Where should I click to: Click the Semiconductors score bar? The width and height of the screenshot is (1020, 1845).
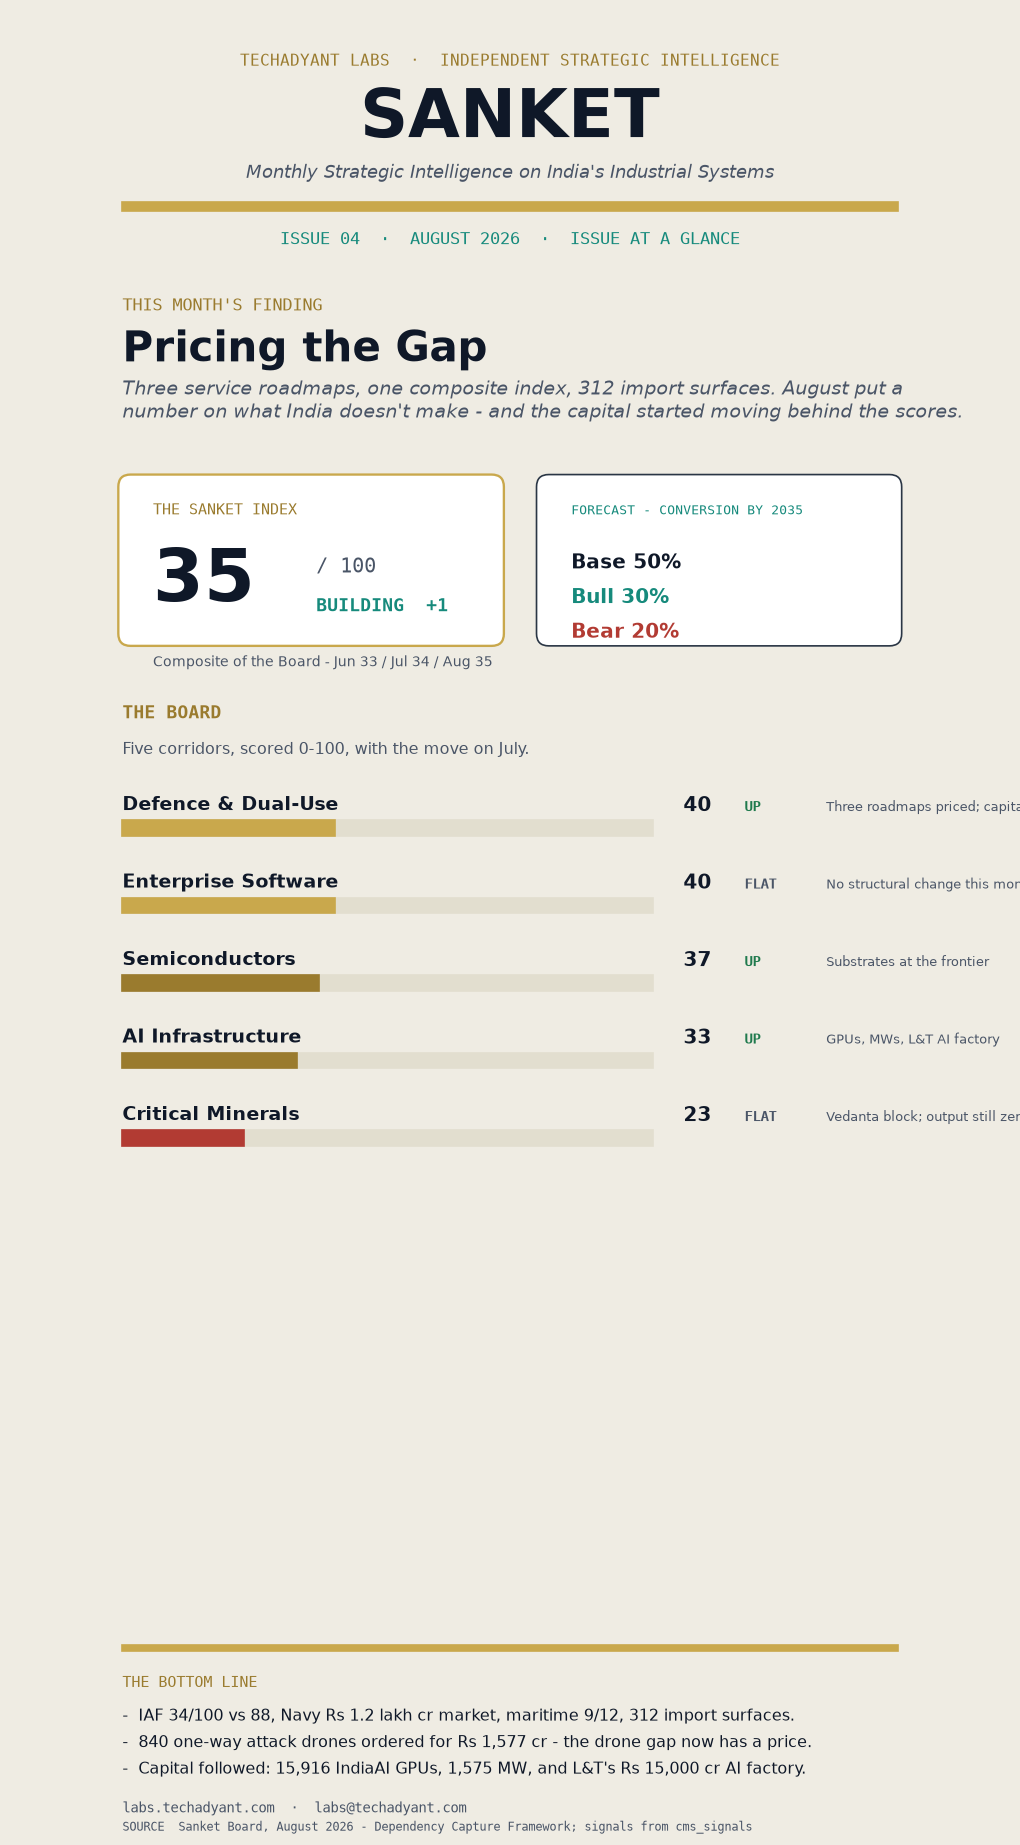[x=387, y=983]
